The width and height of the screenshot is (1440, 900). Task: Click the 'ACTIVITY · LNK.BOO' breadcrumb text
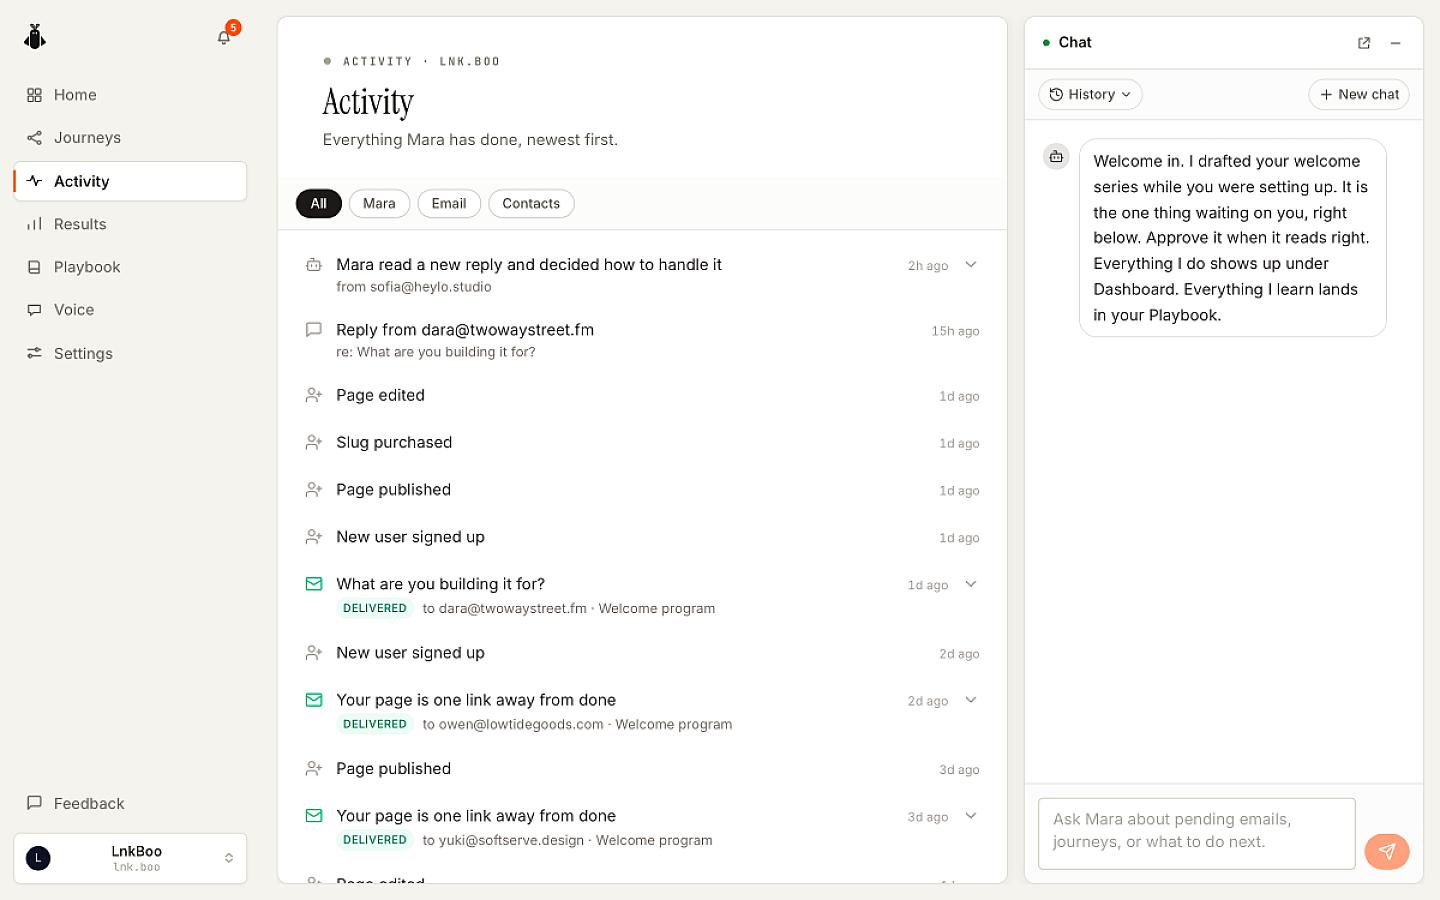coord(421,61)
